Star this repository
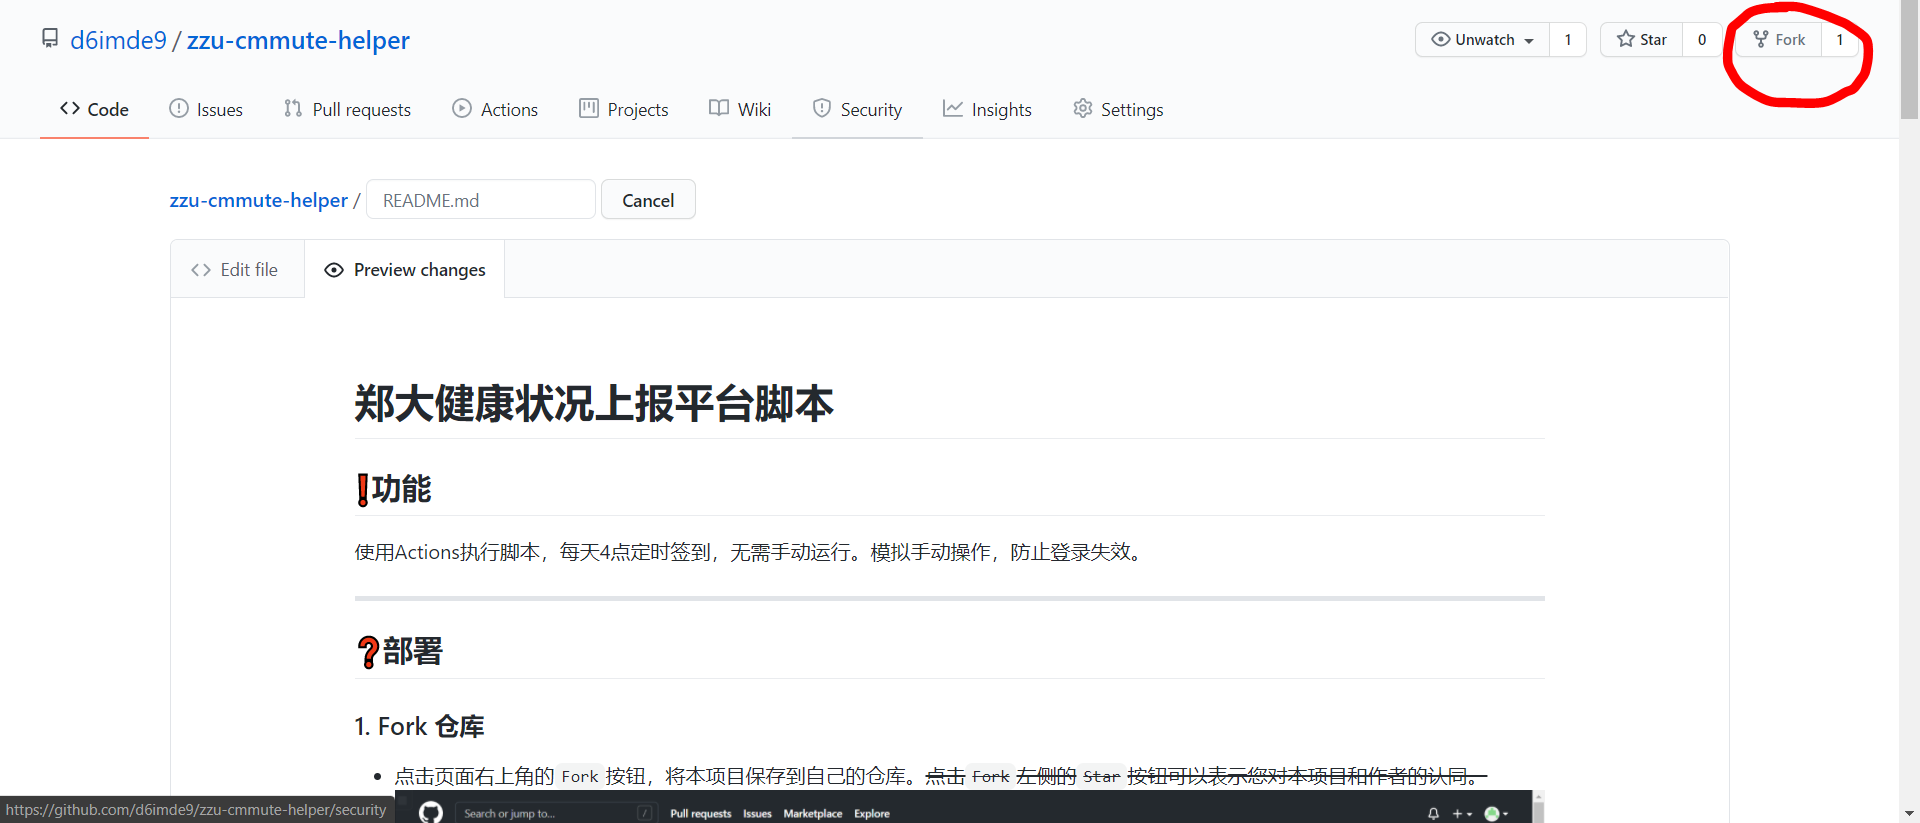Image resolution: width=1920 pixels, height=823 pixels. pyautogui.click(x=1641, y=40)
